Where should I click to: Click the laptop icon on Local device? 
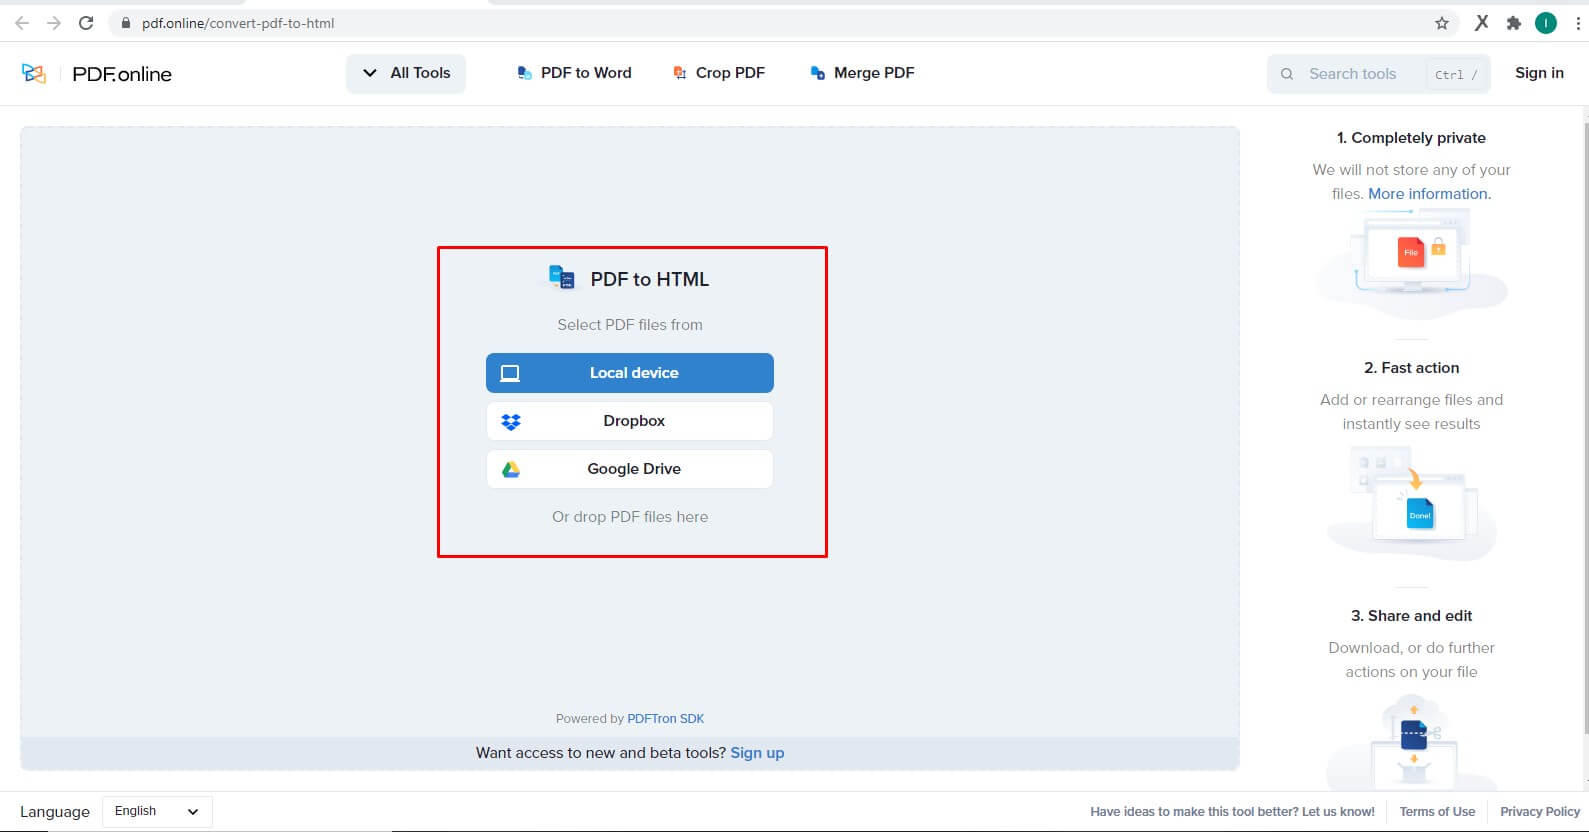(510, 373)
